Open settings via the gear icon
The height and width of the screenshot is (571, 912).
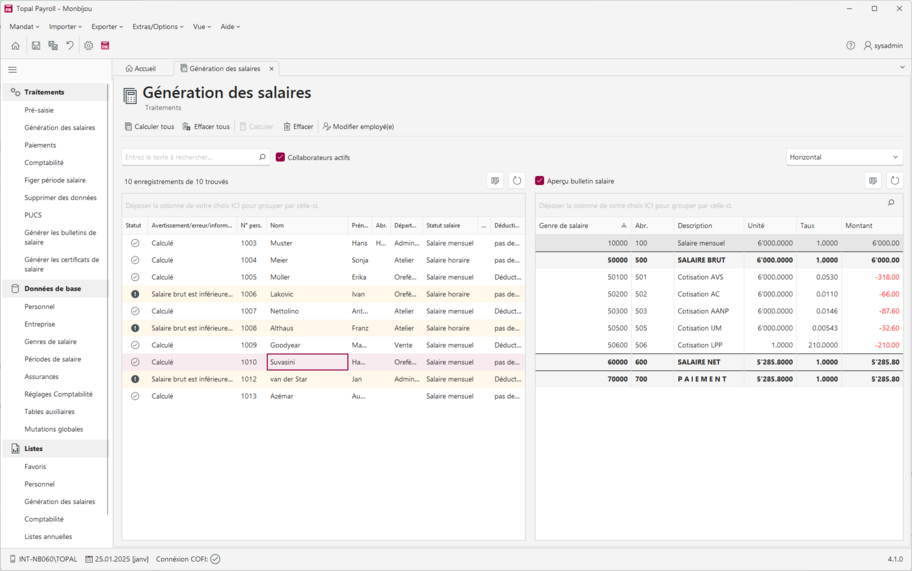coord(88,46)
